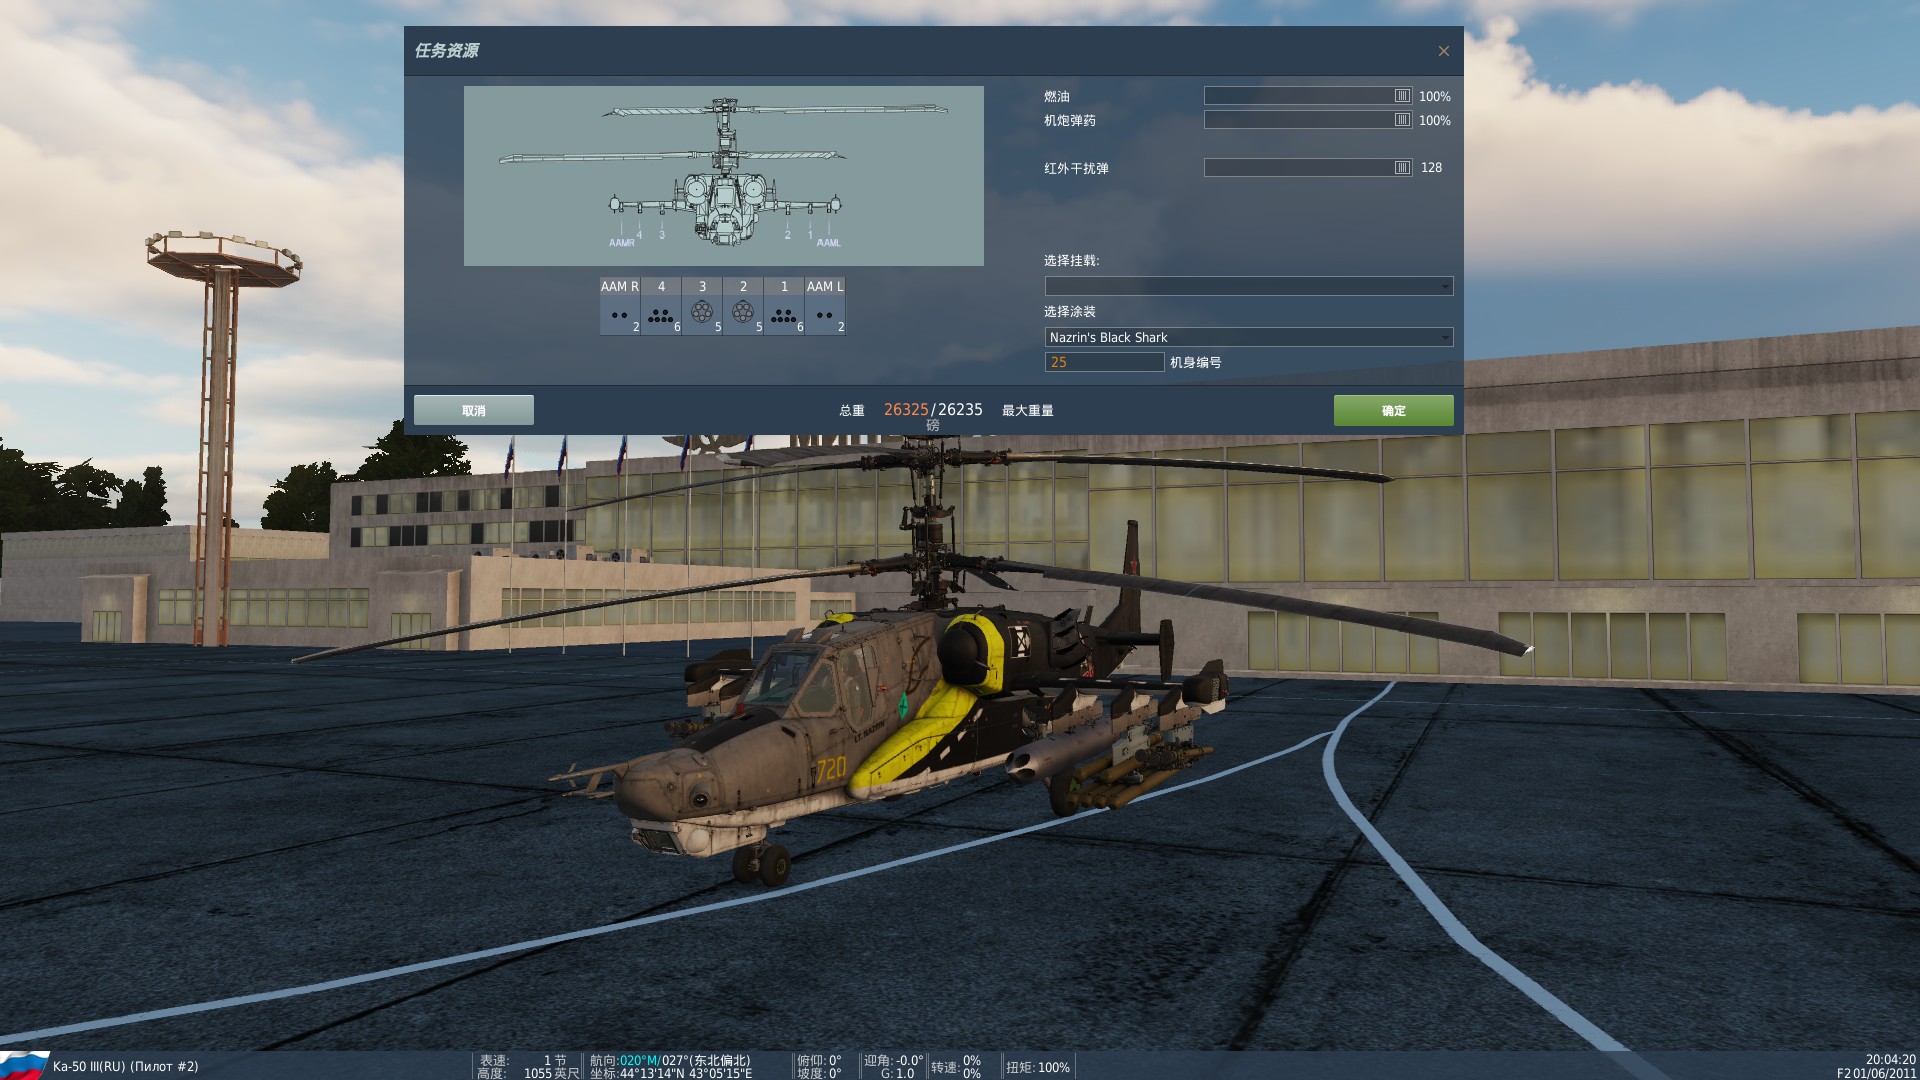The height and width of the screenshot is (1080, 1920).
Task: Select pylon 2 rocket pod slot
Action: 743,314
